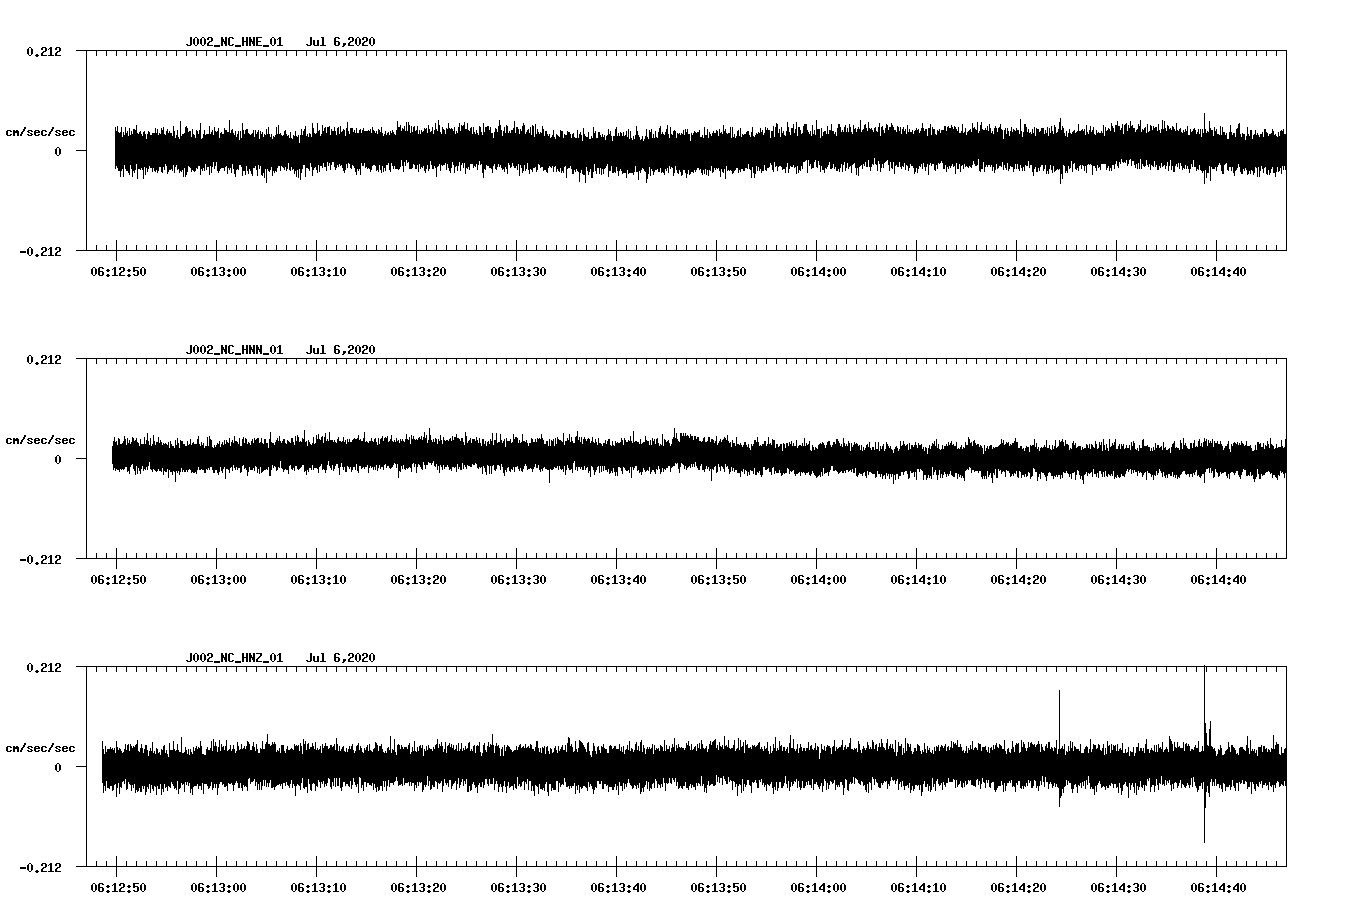Screen dimensions: 1358x924
Task: Click the J002_NC_HNN_01 channel title
Action: pyautogui.click(x=234, y=350)
